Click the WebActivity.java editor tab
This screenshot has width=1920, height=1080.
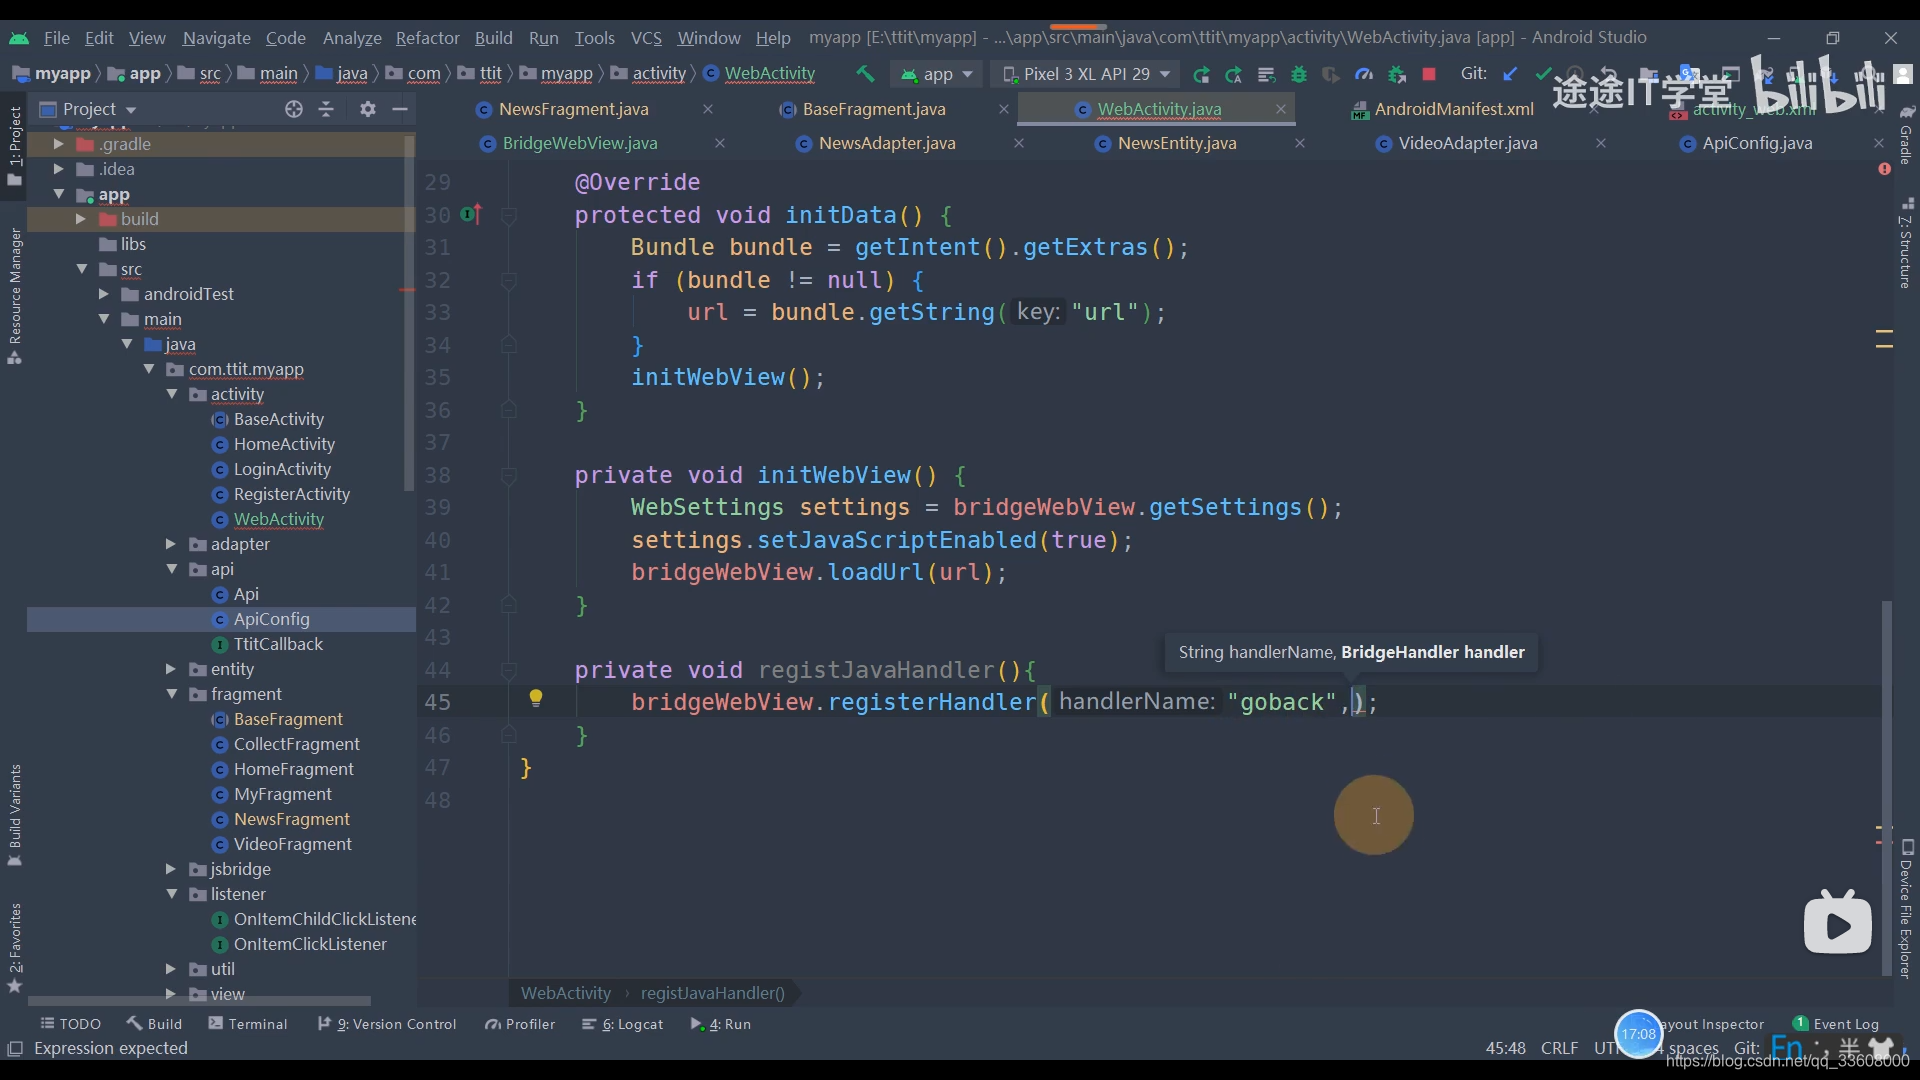coord(1160,108)
